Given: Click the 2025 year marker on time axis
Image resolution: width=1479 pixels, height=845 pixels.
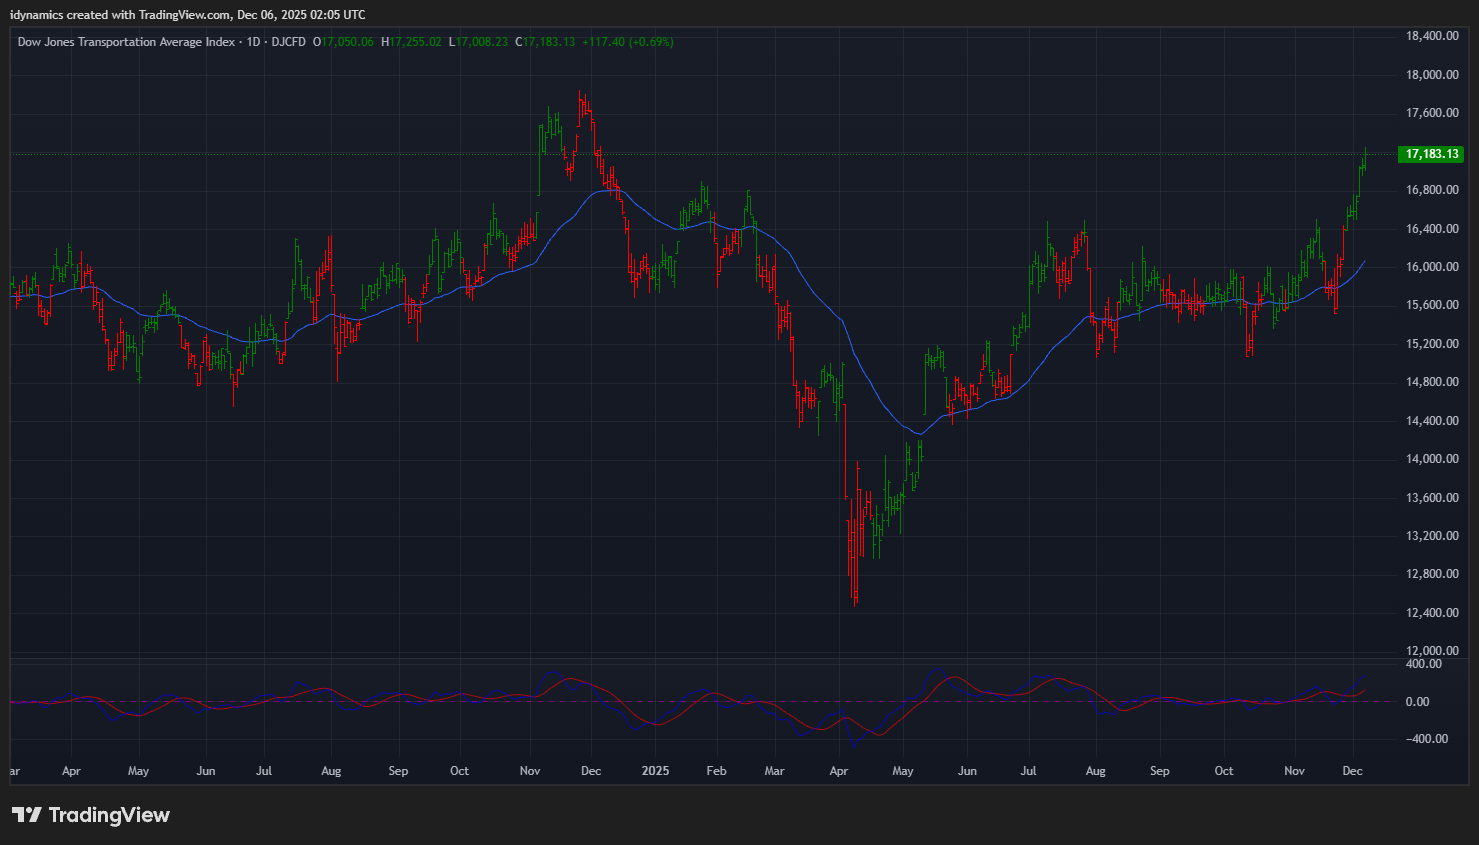Looking at the screenshot, I should pos(655,771).
